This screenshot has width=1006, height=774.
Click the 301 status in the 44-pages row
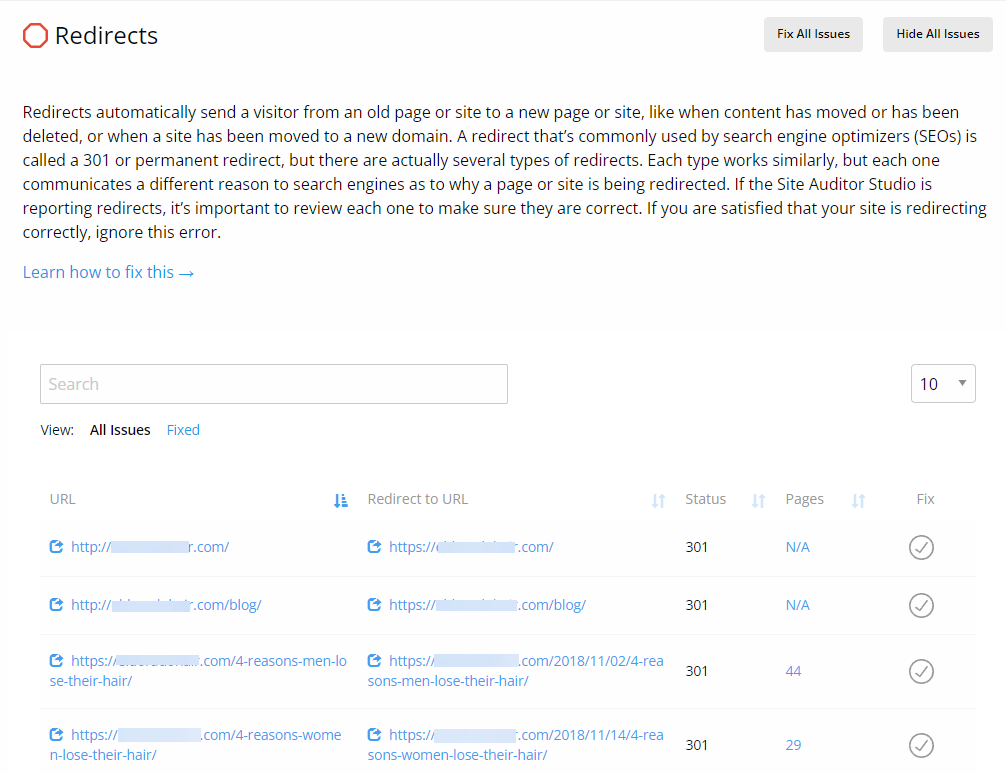click(x=696, y=671)
